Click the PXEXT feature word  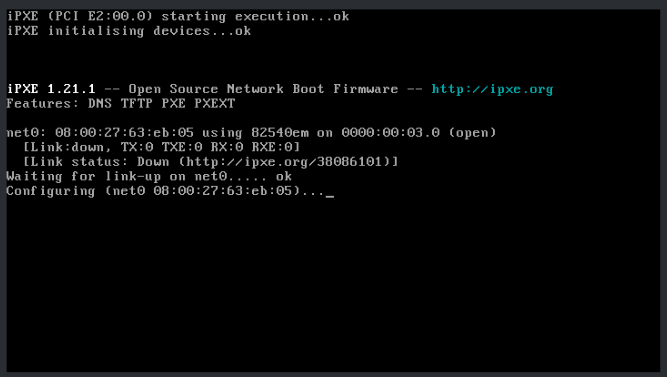point(215,103)
